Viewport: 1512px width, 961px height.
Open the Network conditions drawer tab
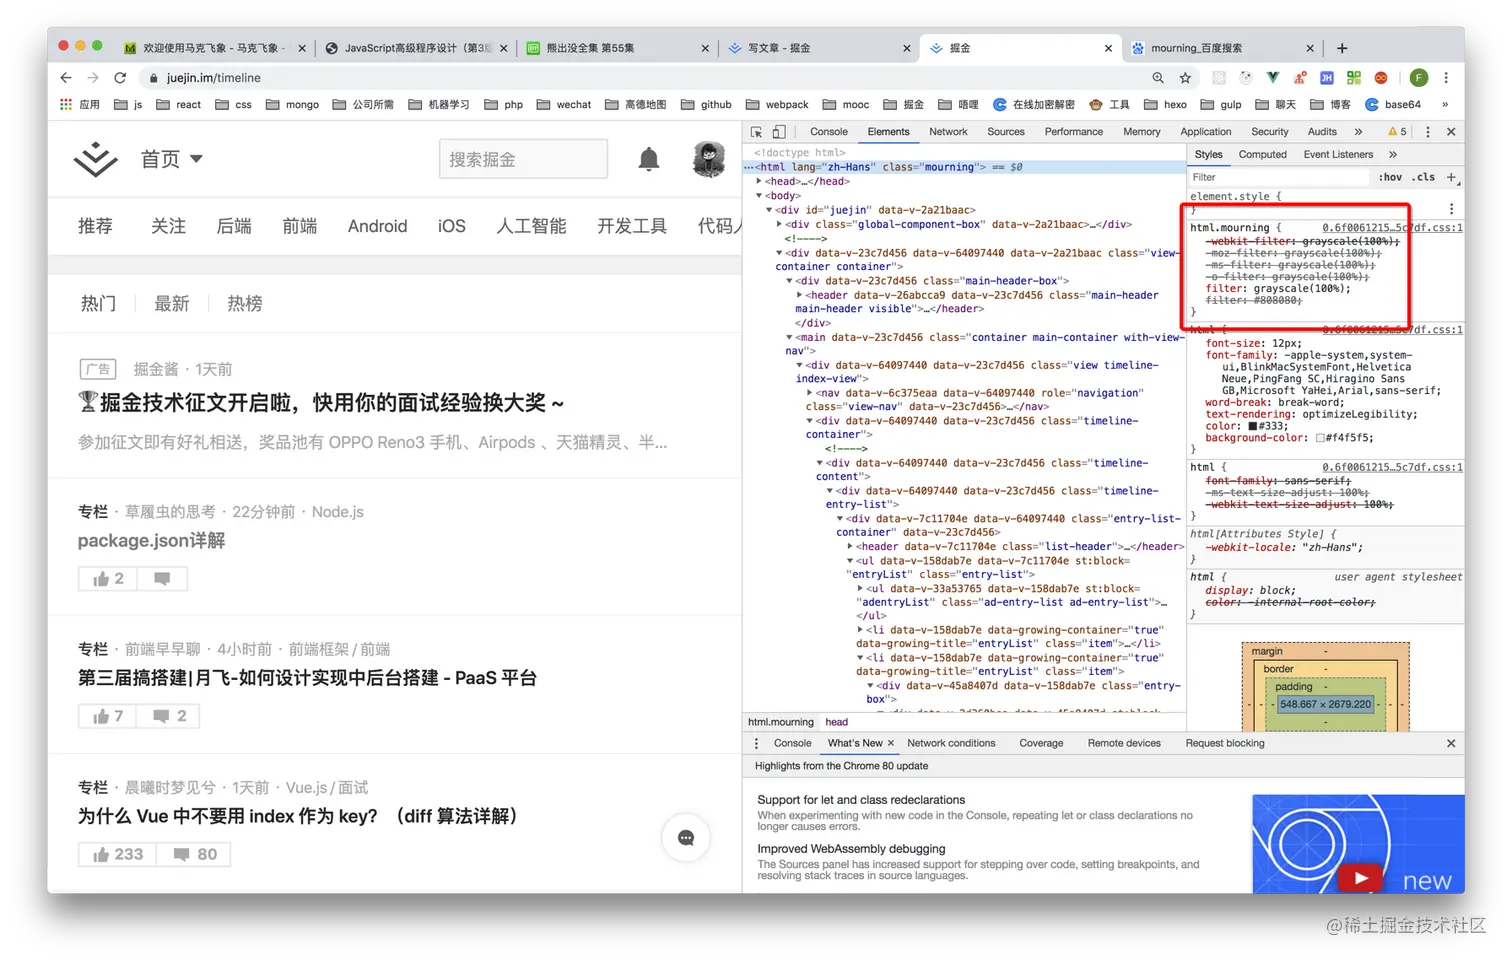tap(951, 743)
